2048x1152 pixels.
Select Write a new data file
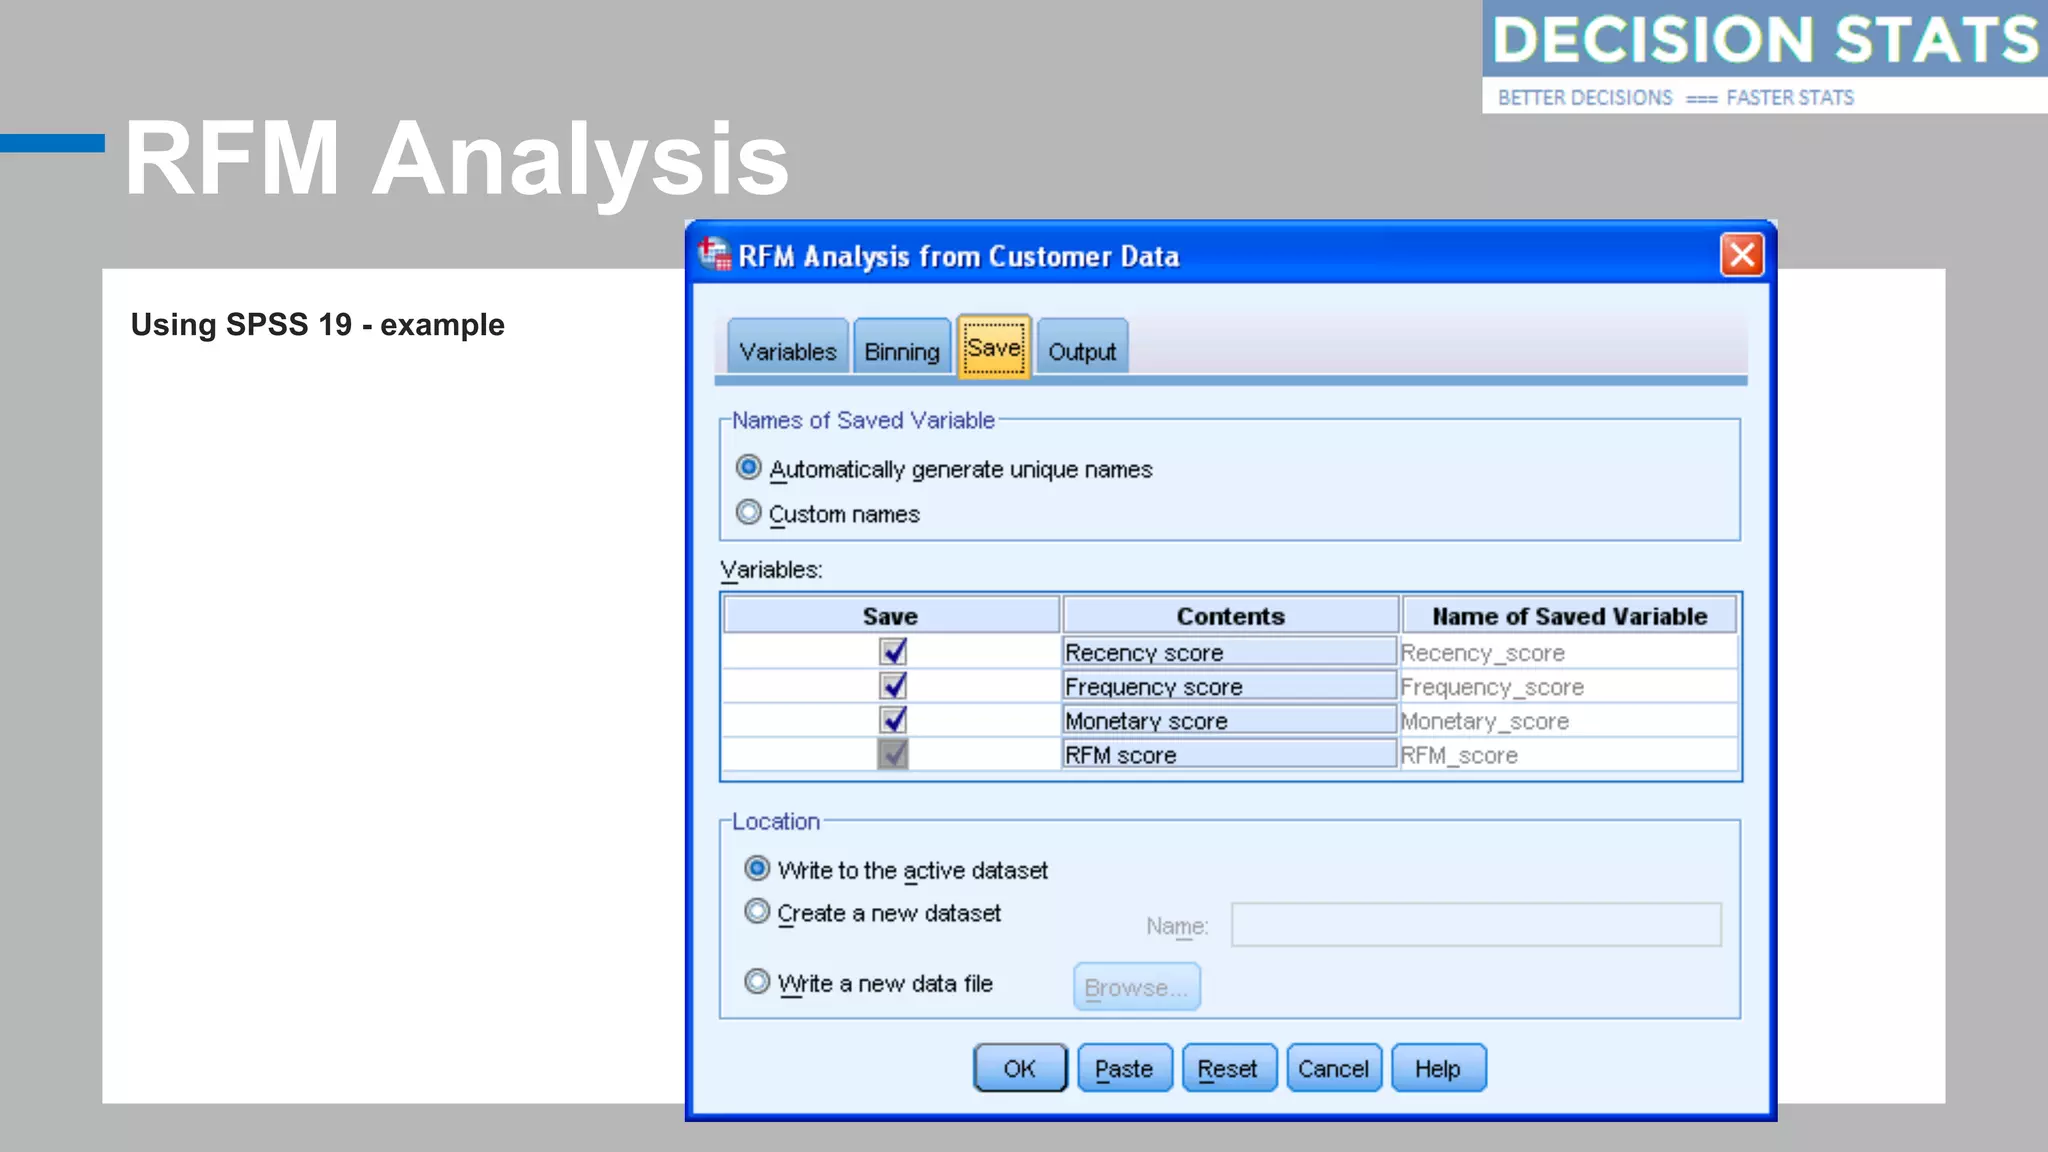click(x=868, y=983)
